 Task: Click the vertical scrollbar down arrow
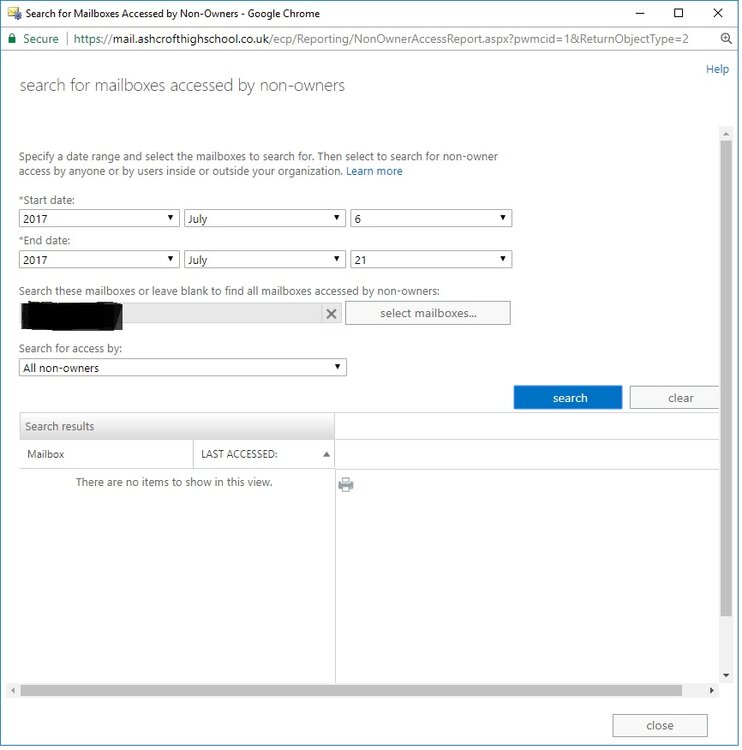tap(727, 677)
